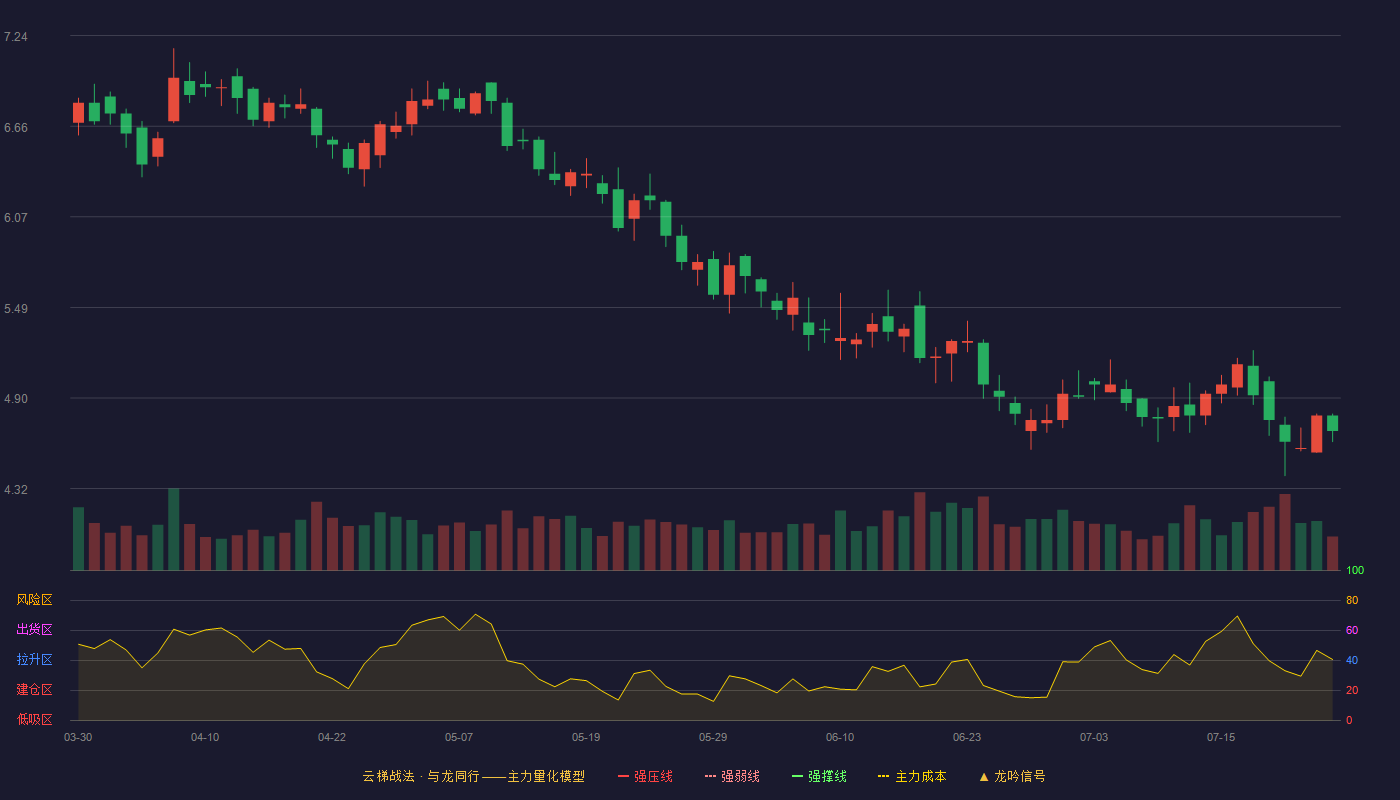Click the 06-10 date label
Image resolution: width=1400 pixels, height=800 pixels.
point(840,737)
